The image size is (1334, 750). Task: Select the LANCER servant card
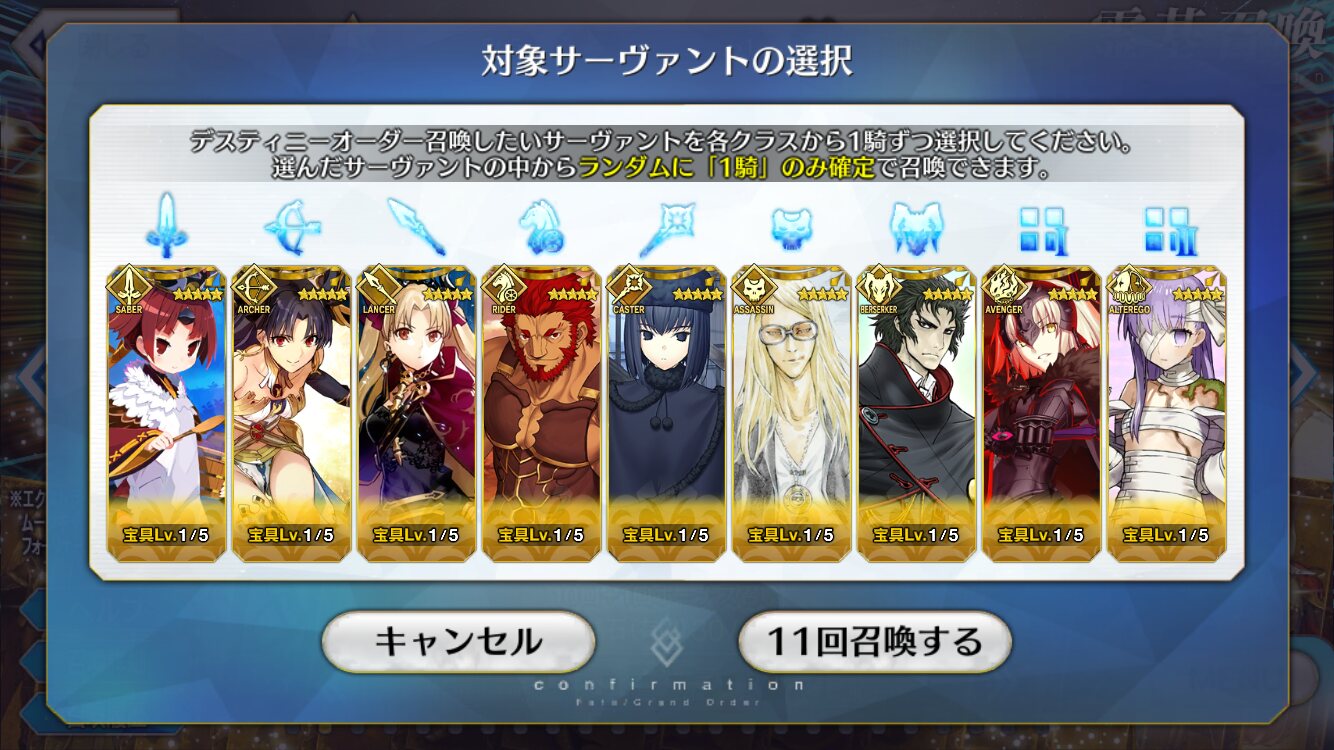click(416, 412)
